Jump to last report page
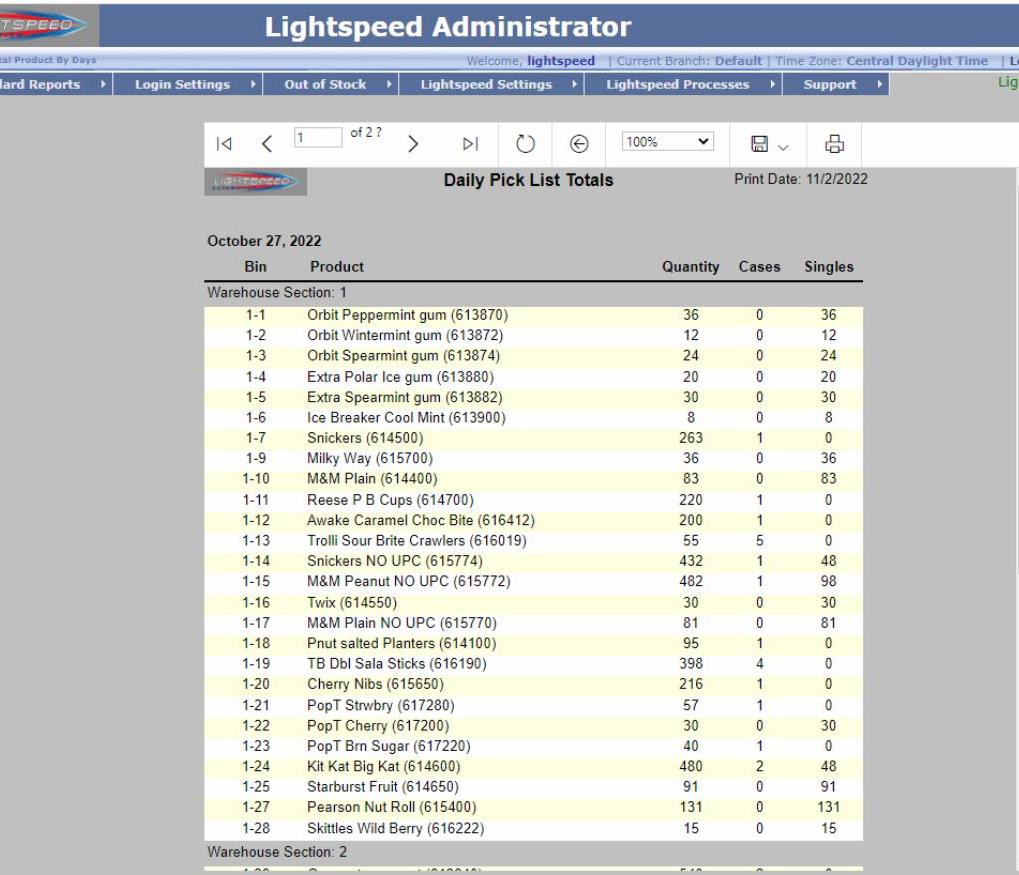 (471, 144)
